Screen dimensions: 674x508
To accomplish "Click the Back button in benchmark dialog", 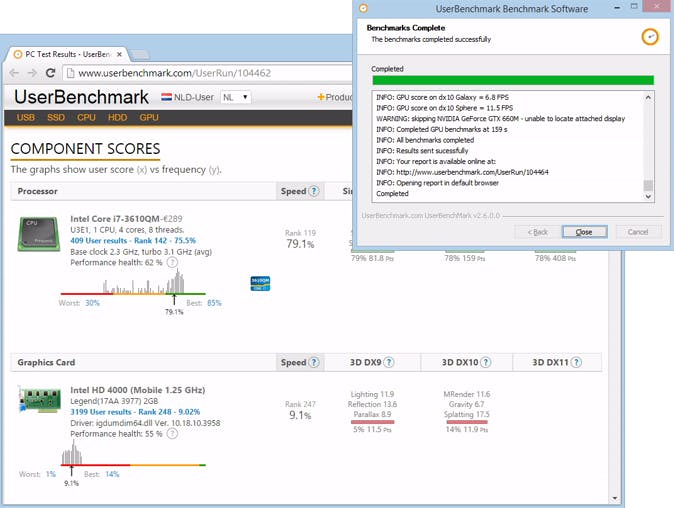I will click(537, 232).
